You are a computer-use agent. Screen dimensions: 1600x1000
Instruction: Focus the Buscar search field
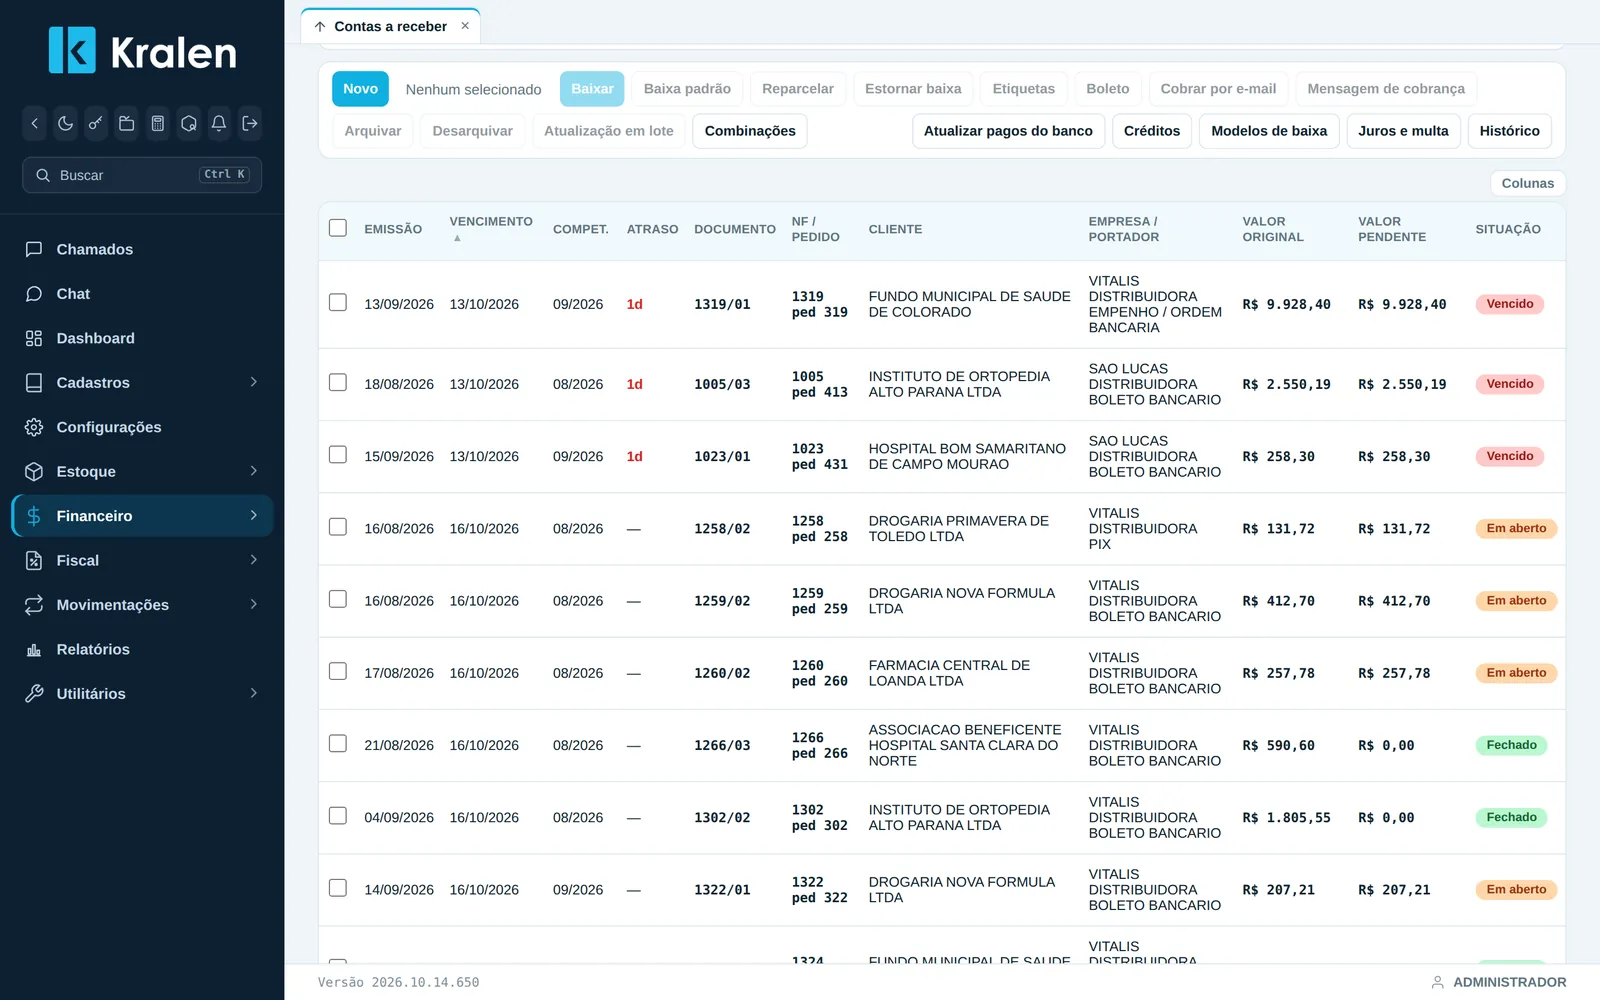142,175
